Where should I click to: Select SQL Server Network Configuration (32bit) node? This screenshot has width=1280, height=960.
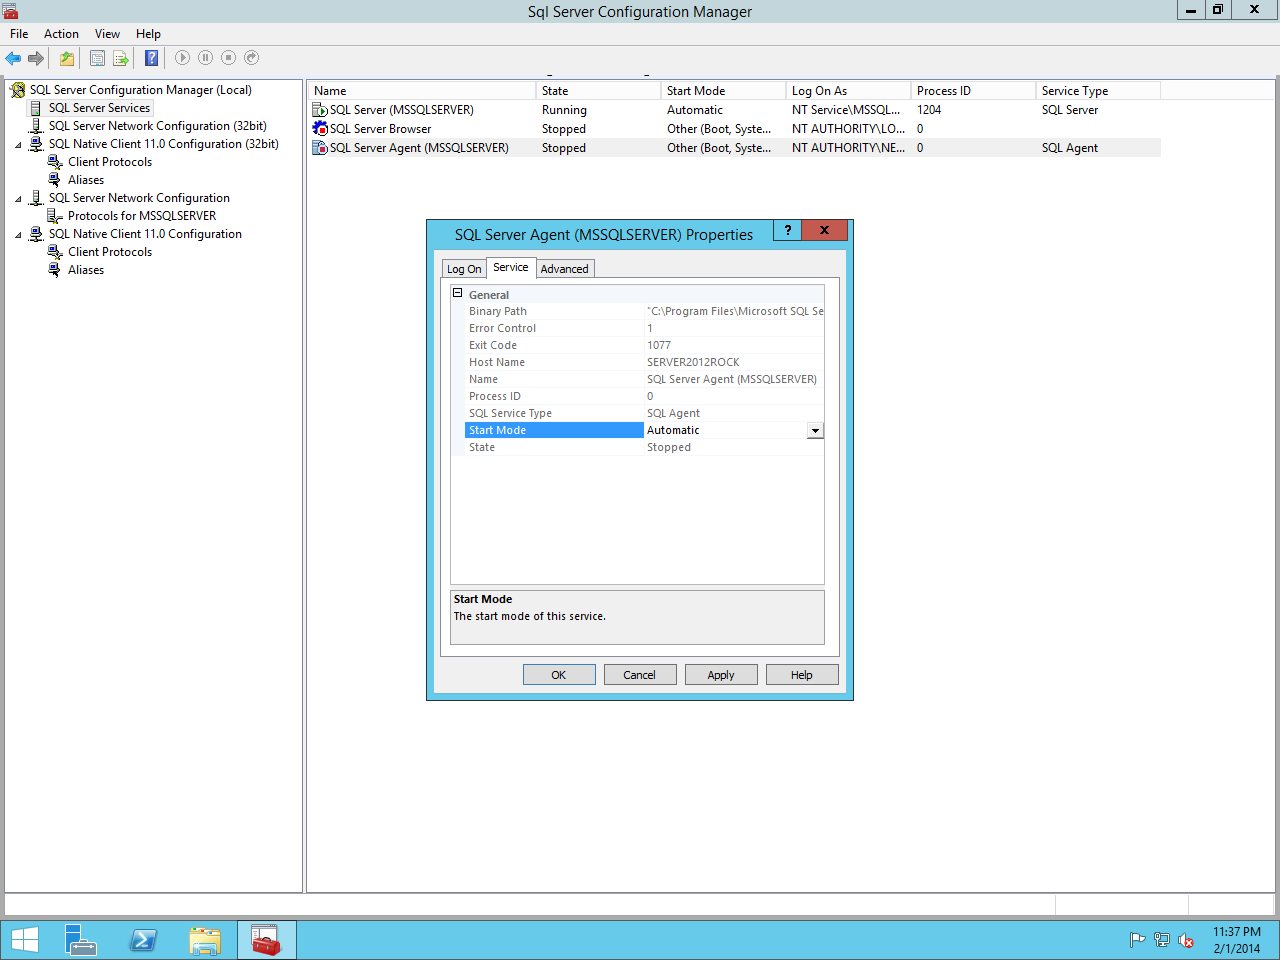pos(157,126)
